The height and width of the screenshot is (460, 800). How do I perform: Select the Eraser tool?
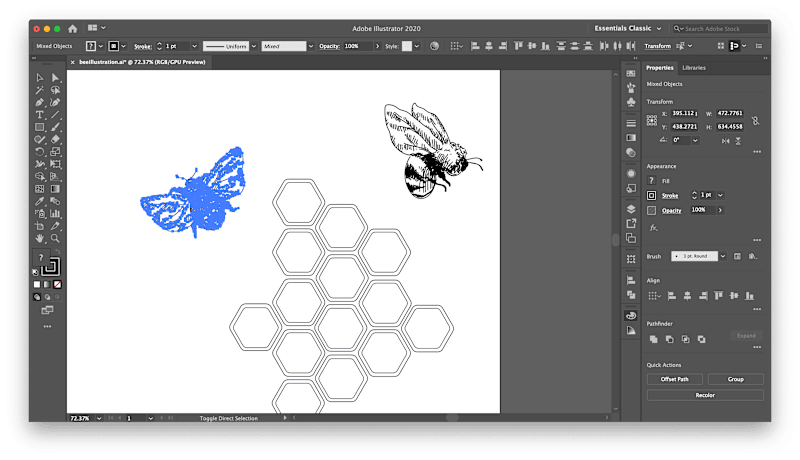[56, 139]
